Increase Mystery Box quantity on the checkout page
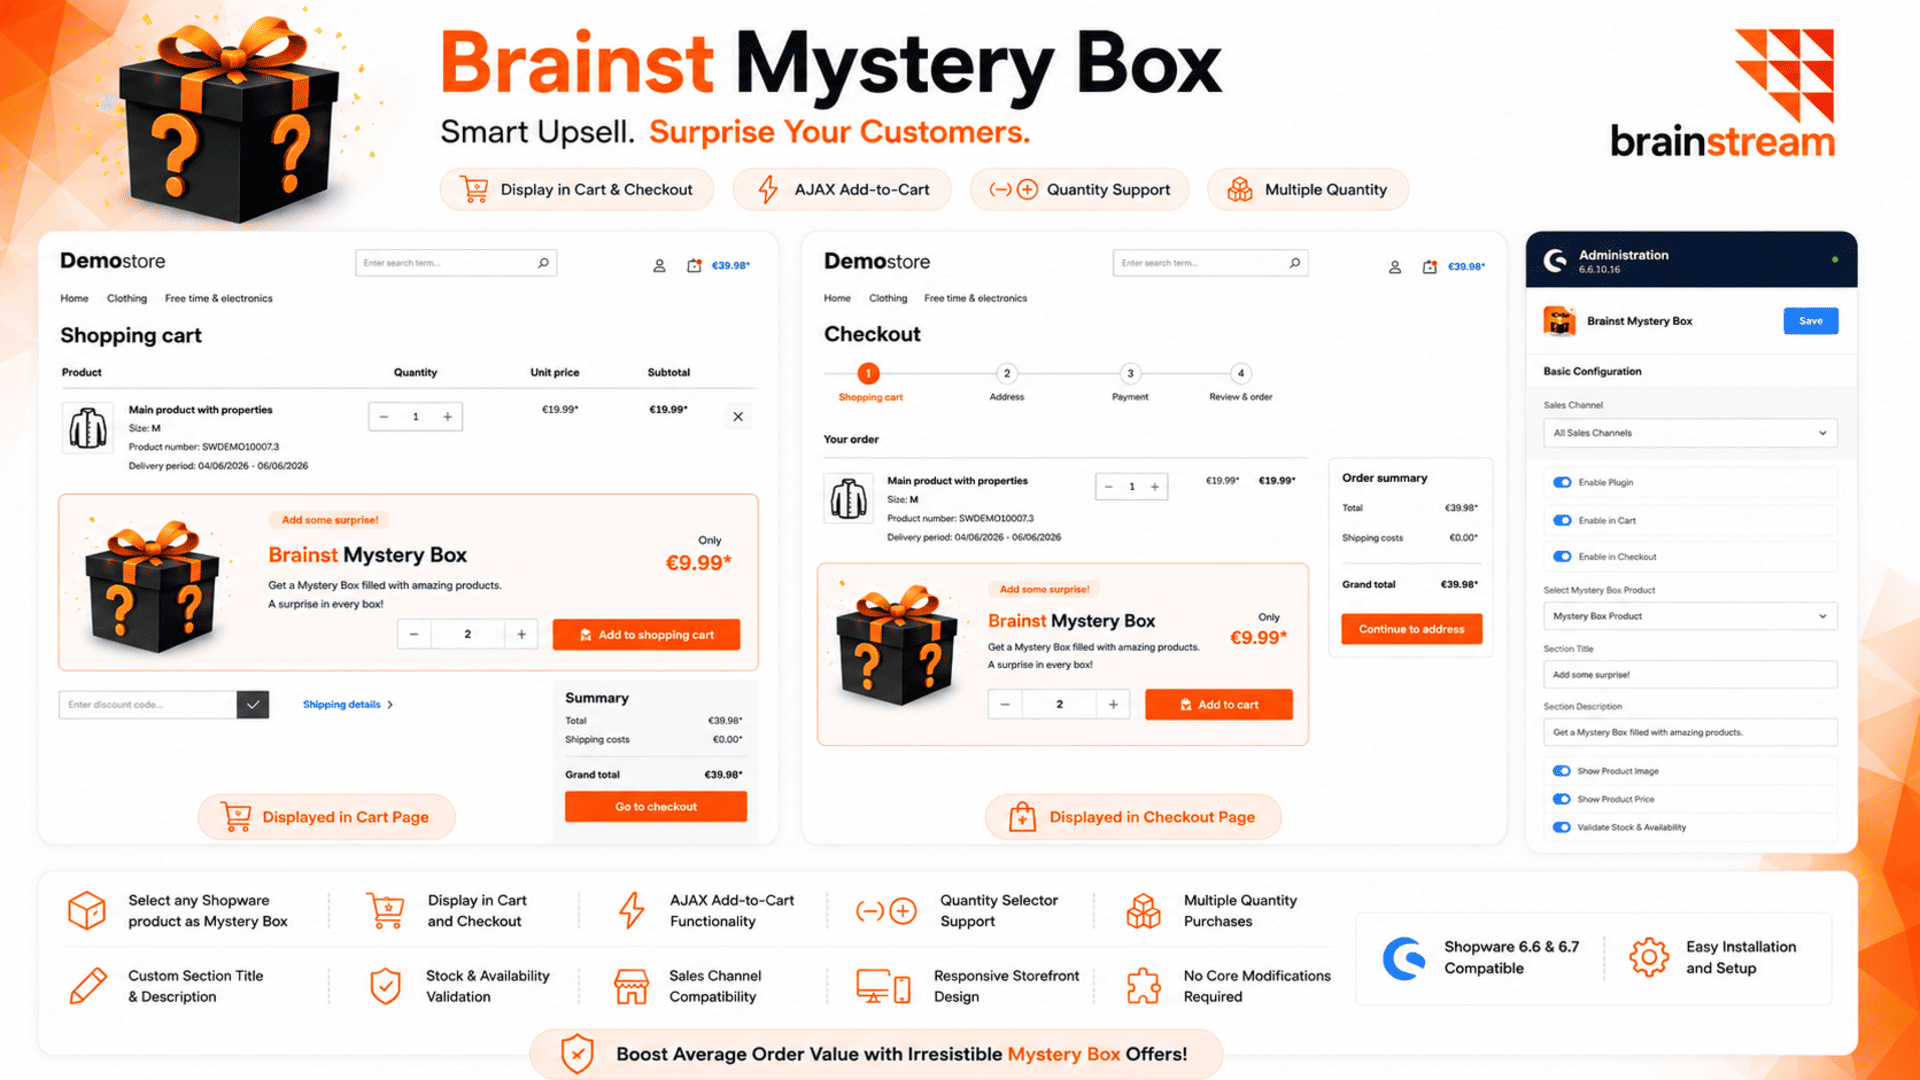Screen dimensions: 1920x1080 [1113, 704]
